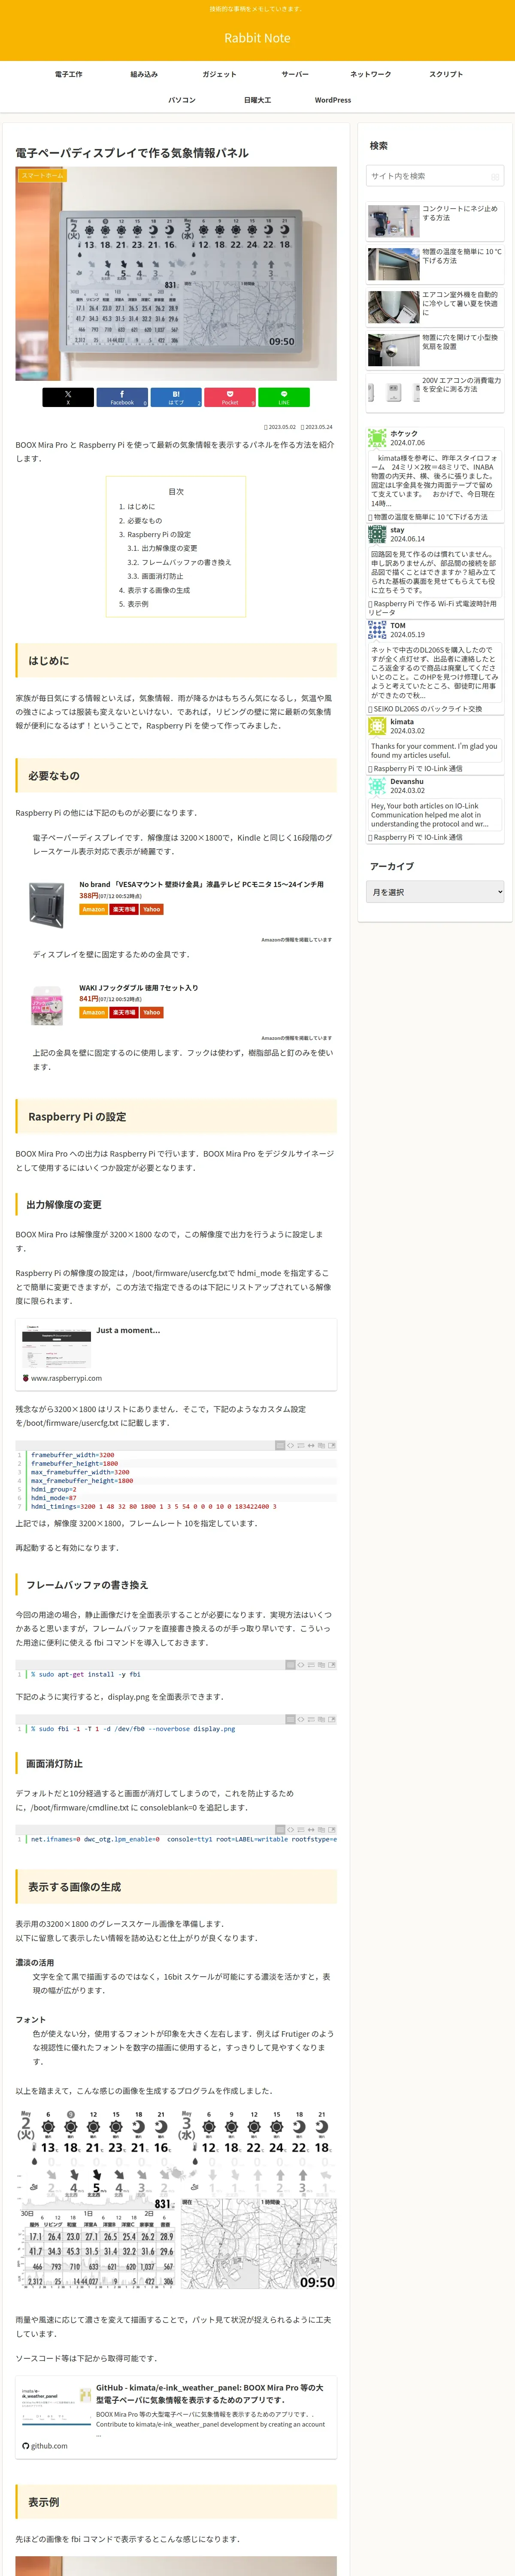Viewport: 515px width, 2576px height.
Task: Open the スクリプト menu item
Action: (x=446, y=74)
